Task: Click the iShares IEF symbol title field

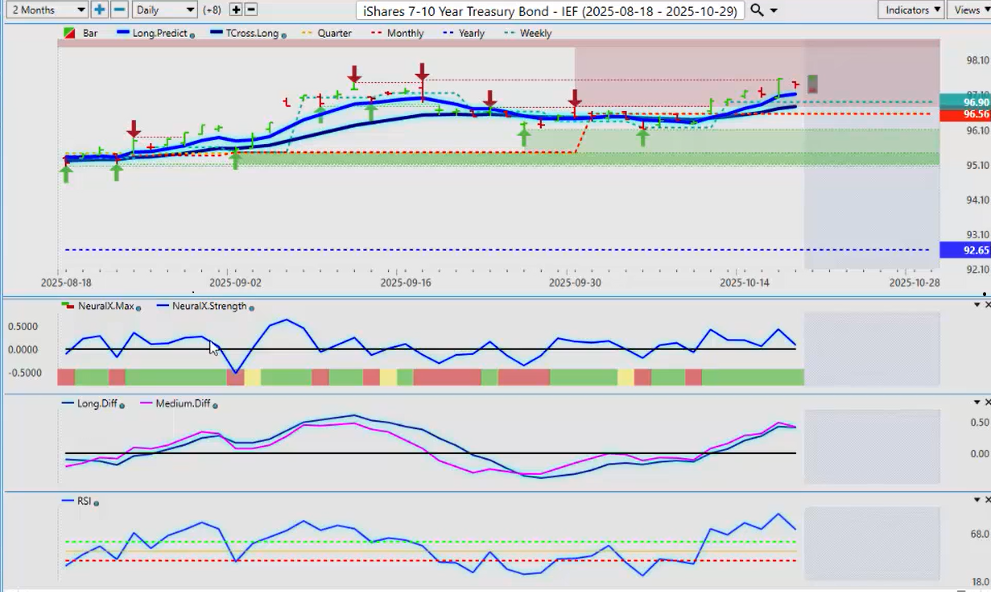Action: [x=550, y=9]
